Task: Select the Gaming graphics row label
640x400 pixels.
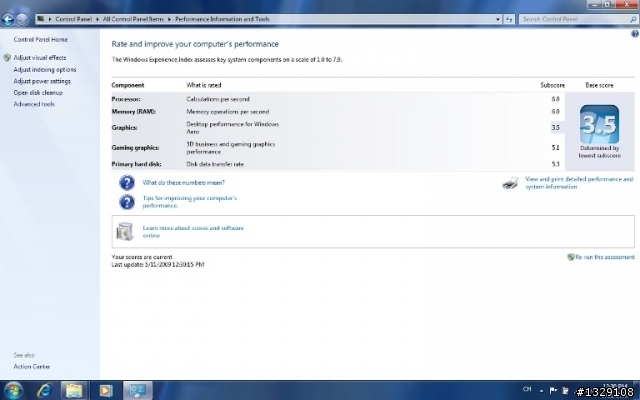Action: tap(135, 147)
